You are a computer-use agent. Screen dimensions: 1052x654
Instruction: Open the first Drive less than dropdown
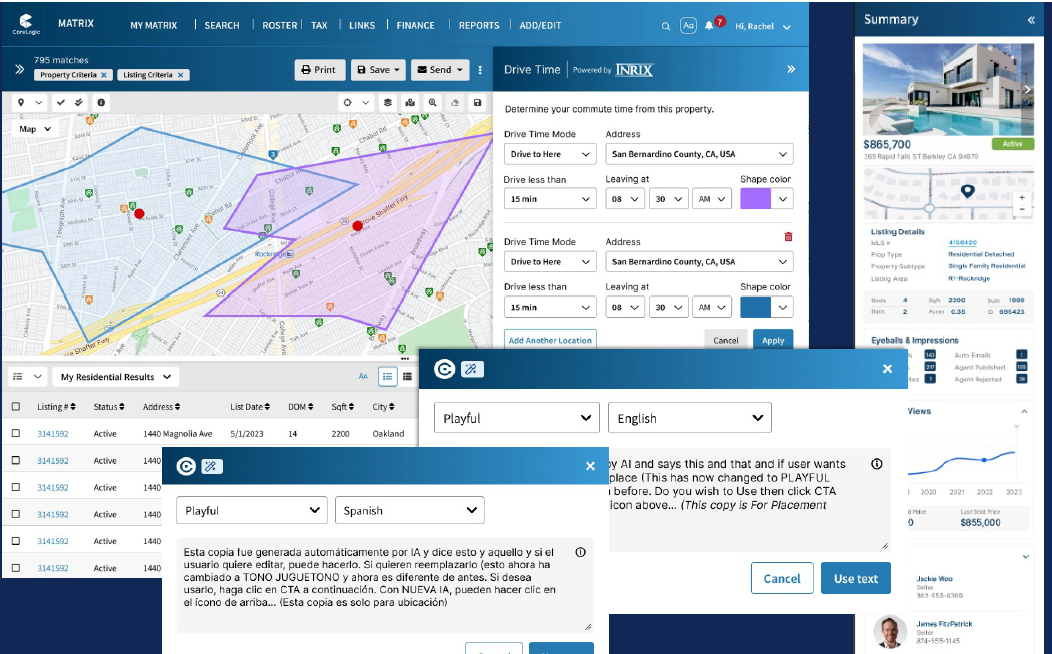tap(550, 199)
